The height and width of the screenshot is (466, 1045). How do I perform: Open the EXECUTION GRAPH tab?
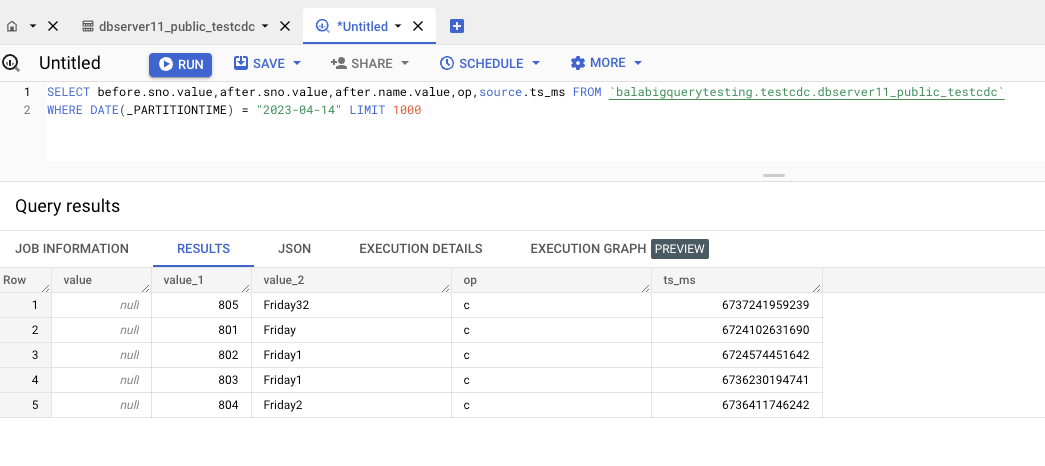tap(588, 249)
